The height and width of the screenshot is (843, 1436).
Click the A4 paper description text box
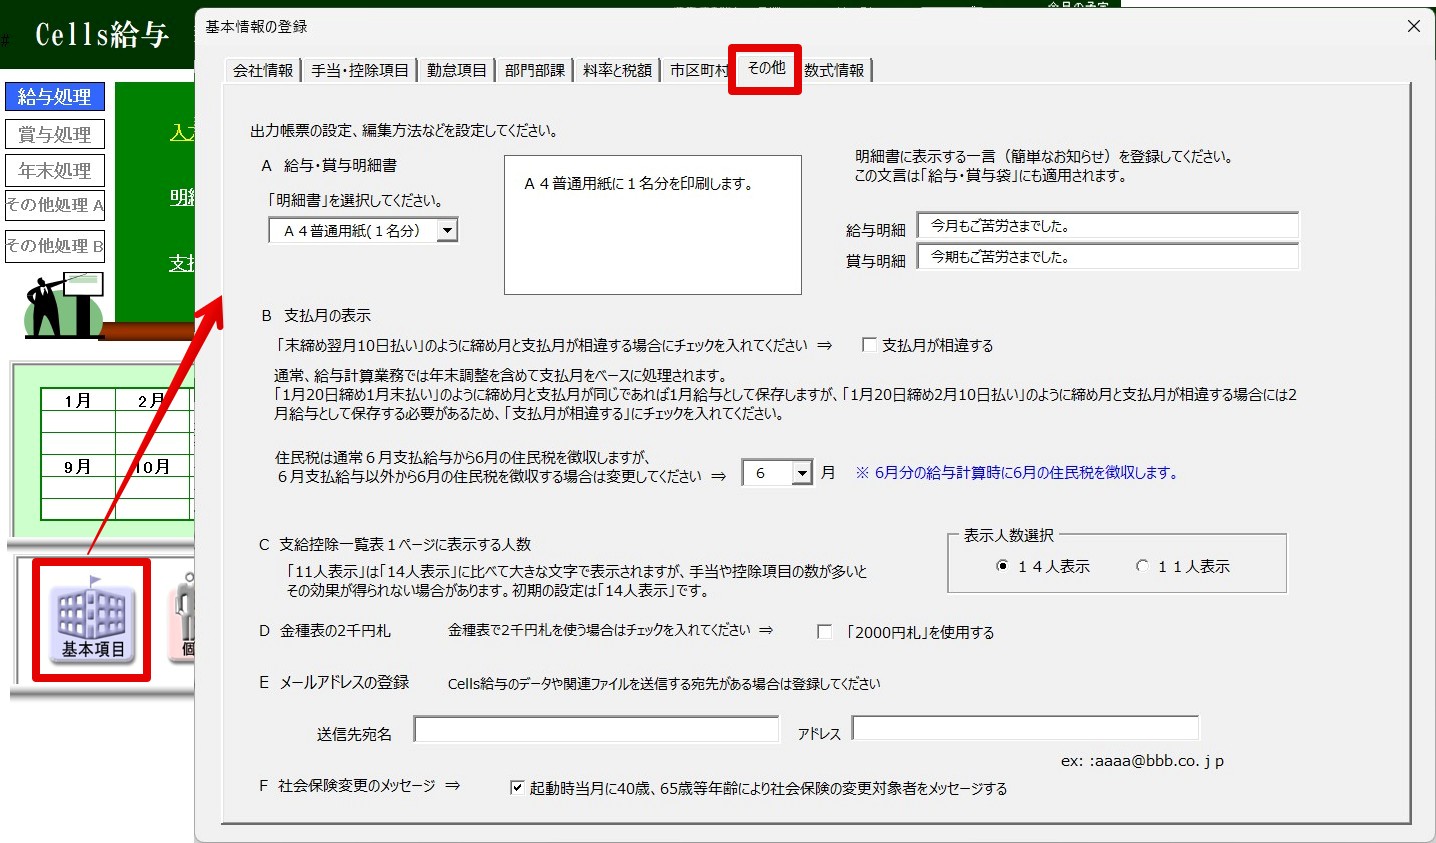653,225
